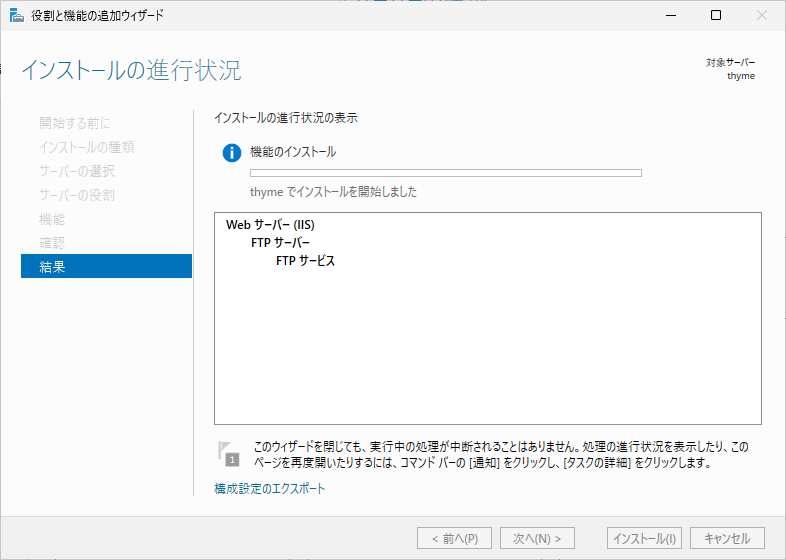The image size is (786, 560).
Task: Click the FTP サーバー entry
Action: pos(280,243)
